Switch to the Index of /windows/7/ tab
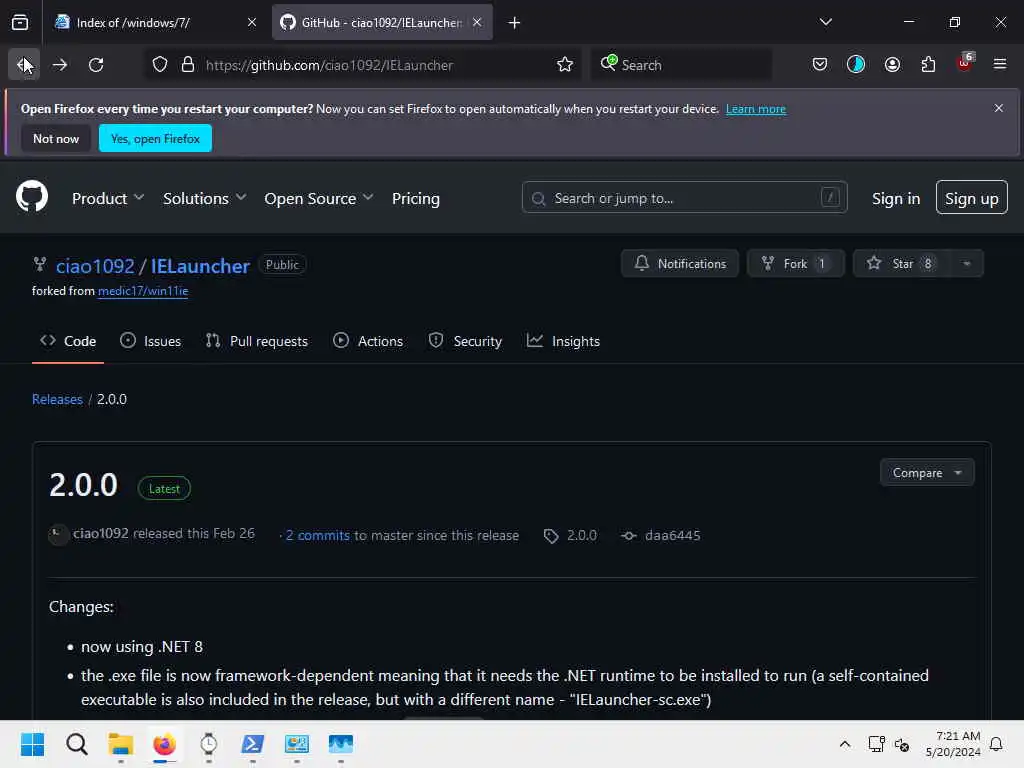The width and height of the screenshot is (1024, 768). [157, 23]
